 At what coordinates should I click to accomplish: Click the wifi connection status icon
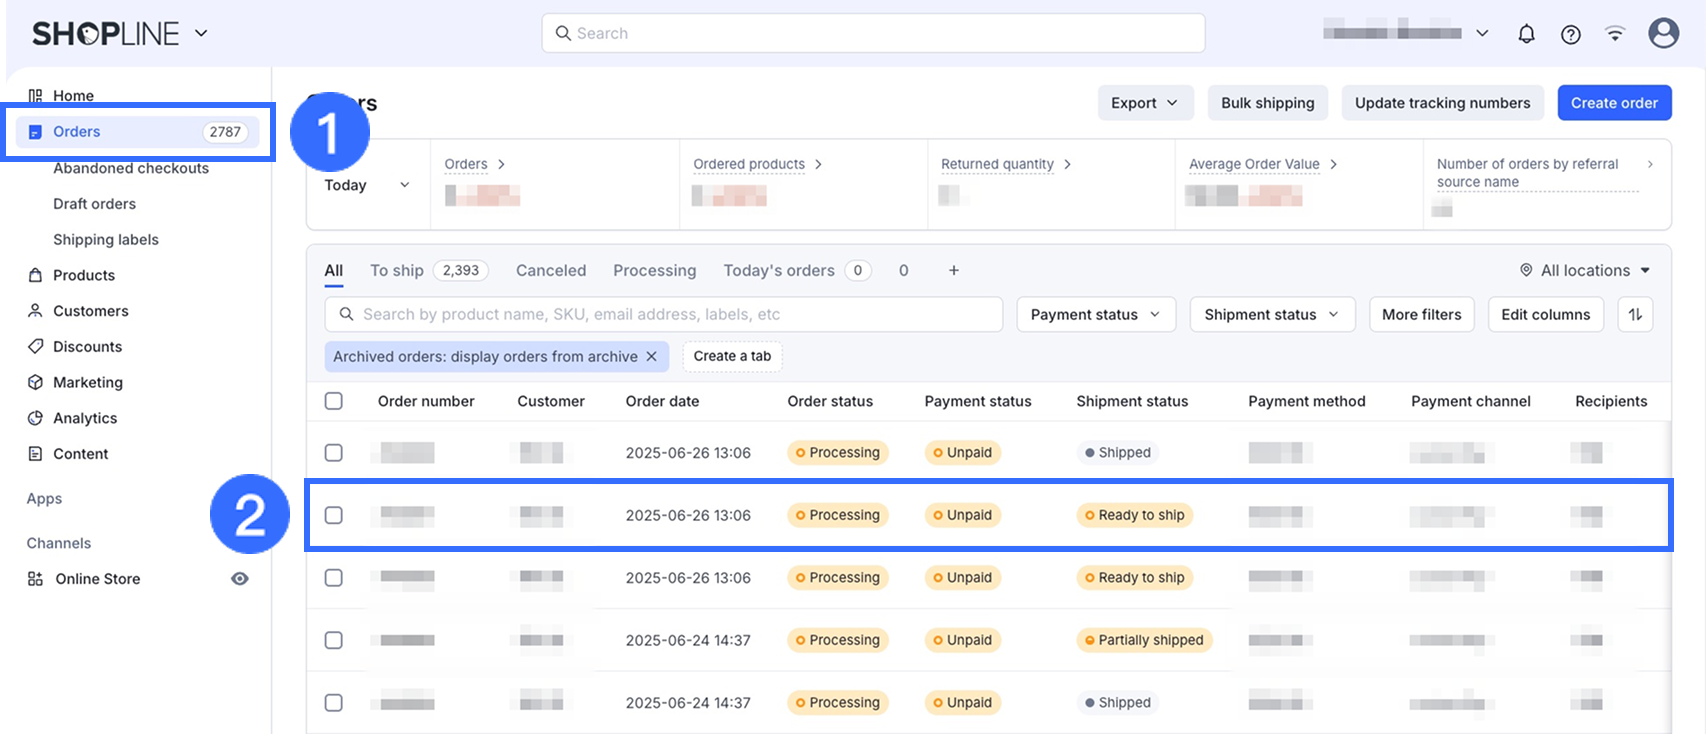tap(1614, 34)
